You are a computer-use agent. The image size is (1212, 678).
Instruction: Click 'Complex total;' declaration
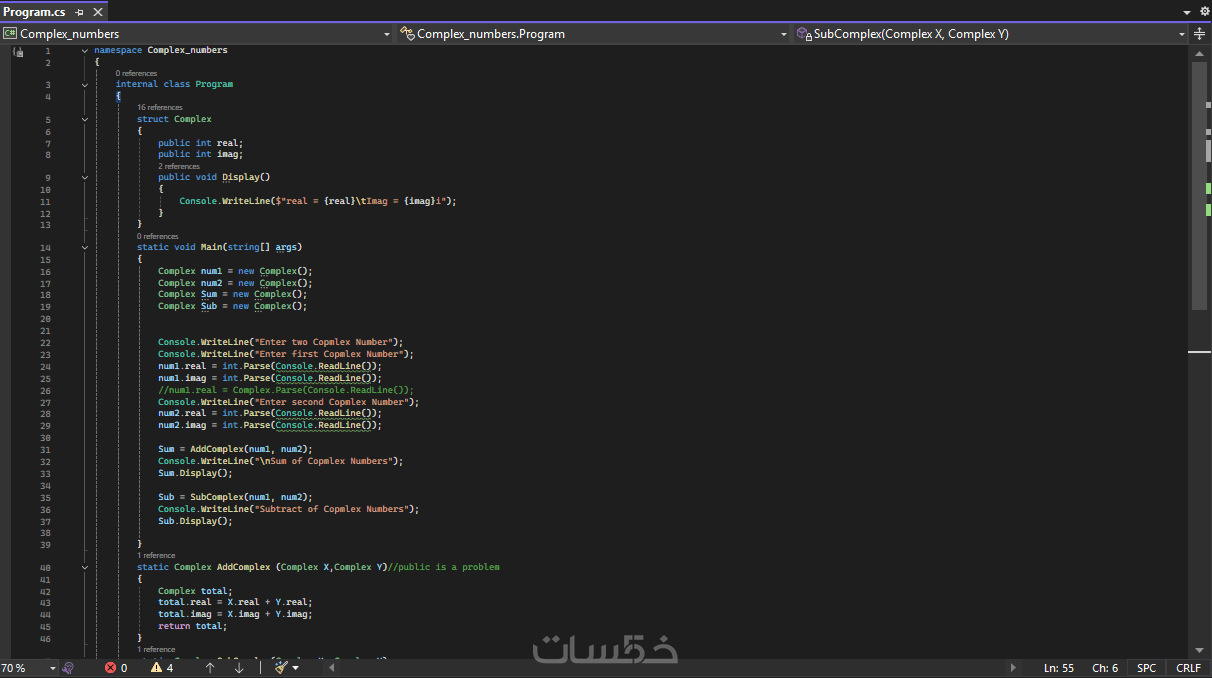tap(195, 591)
